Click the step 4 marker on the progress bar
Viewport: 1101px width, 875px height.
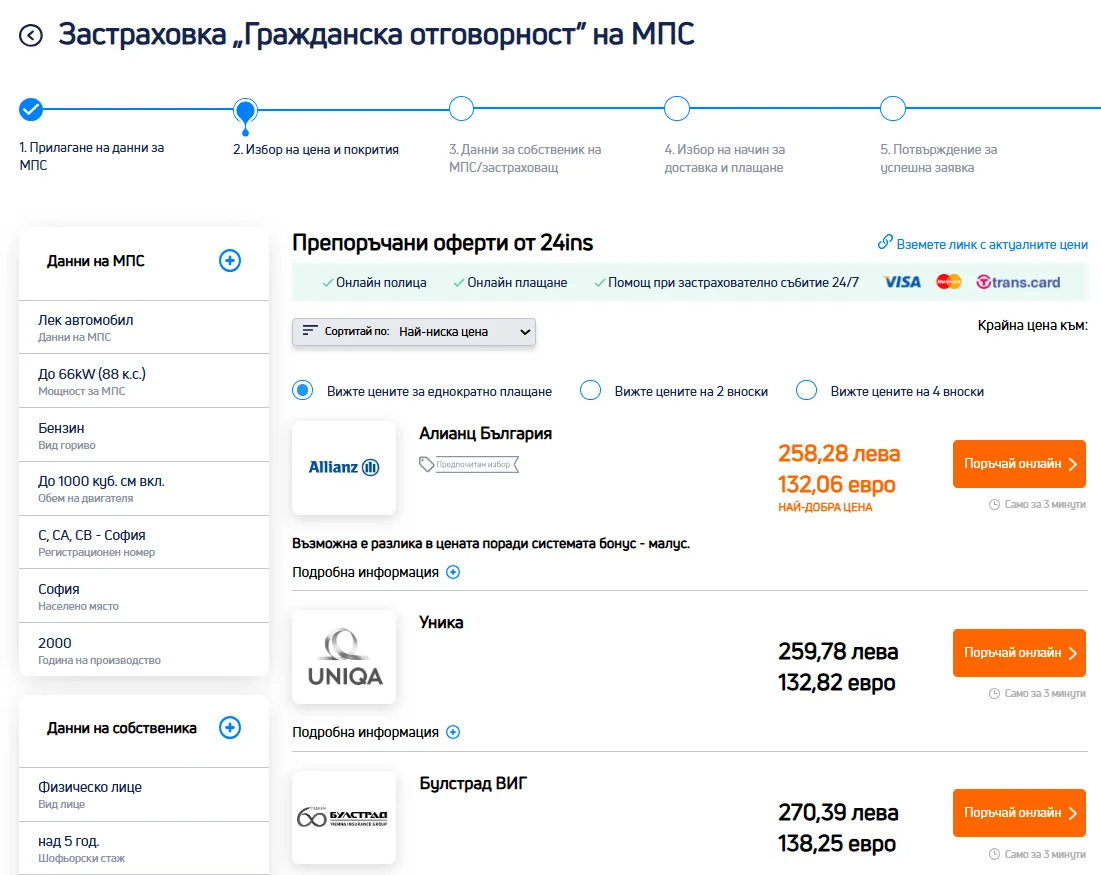677,109
